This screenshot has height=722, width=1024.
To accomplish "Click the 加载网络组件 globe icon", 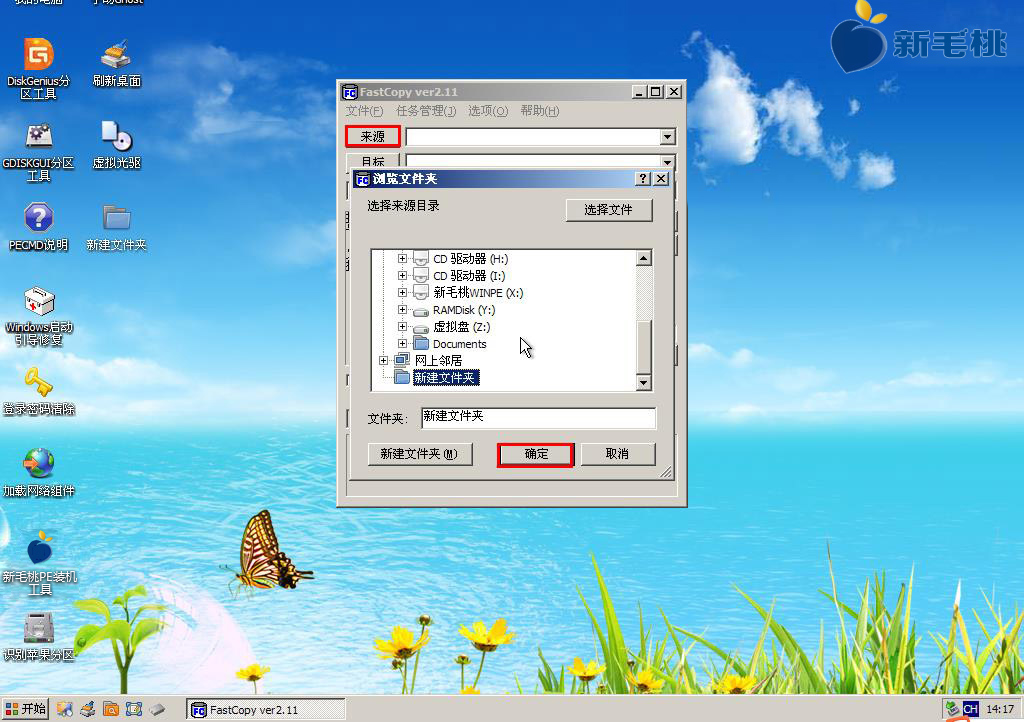I will pos(39,473).
